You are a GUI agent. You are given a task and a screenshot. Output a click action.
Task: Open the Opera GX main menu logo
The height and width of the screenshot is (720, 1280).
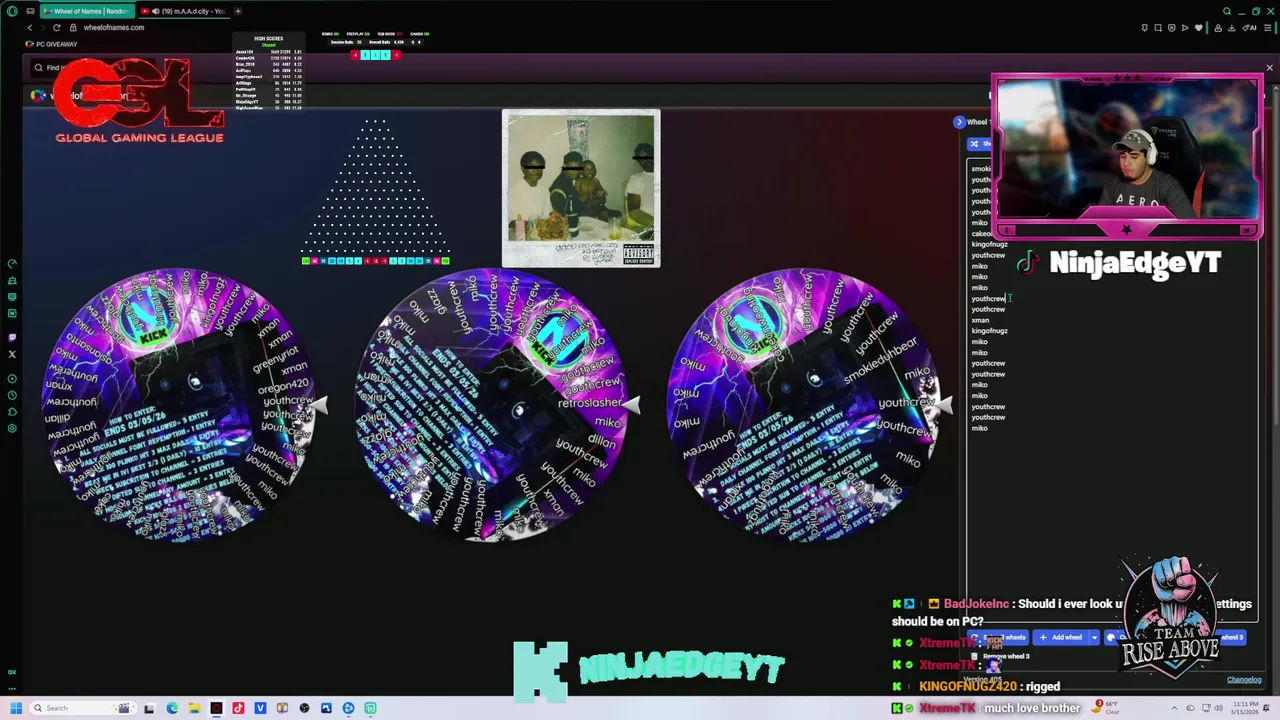tap(12, 11)
